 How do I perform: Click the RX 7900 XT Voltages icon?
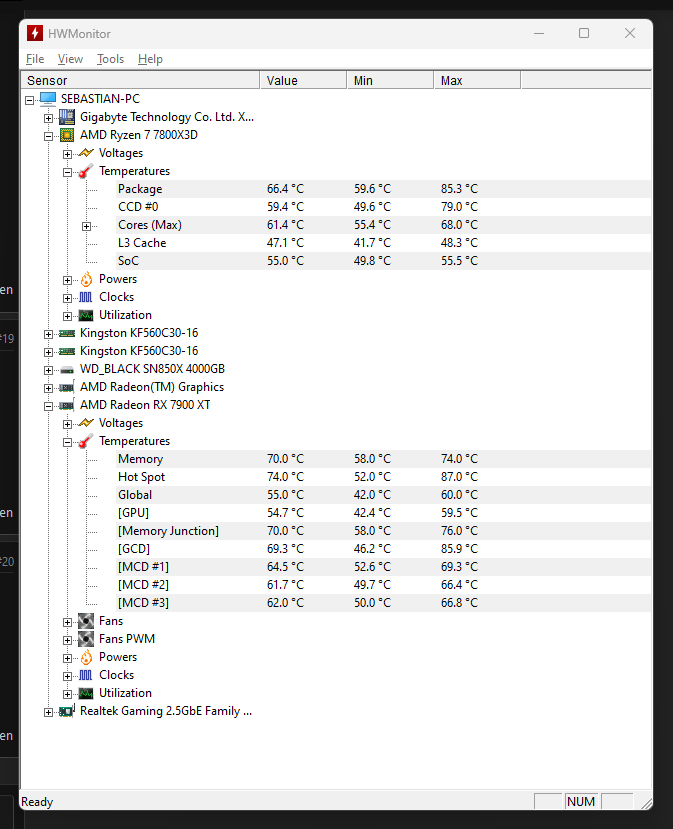pos(86,423)
